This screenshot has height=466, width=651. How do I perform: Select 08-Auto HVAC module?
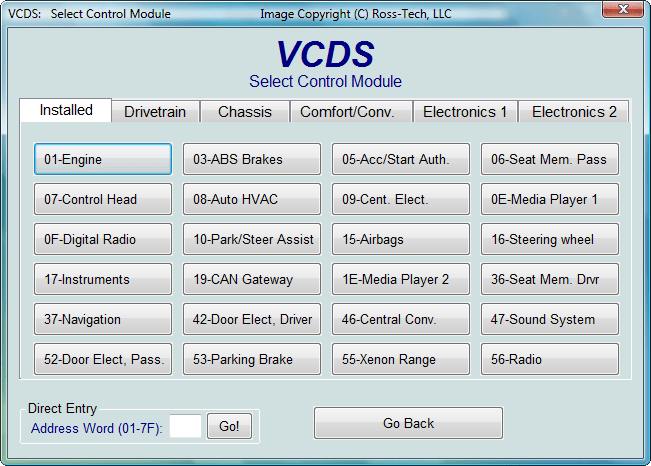(x=252, y=199)
